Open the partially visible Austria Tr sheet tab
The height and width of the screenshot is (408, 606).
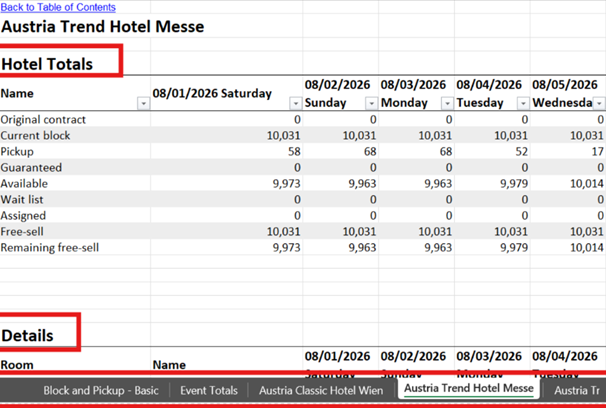[577, 390]
